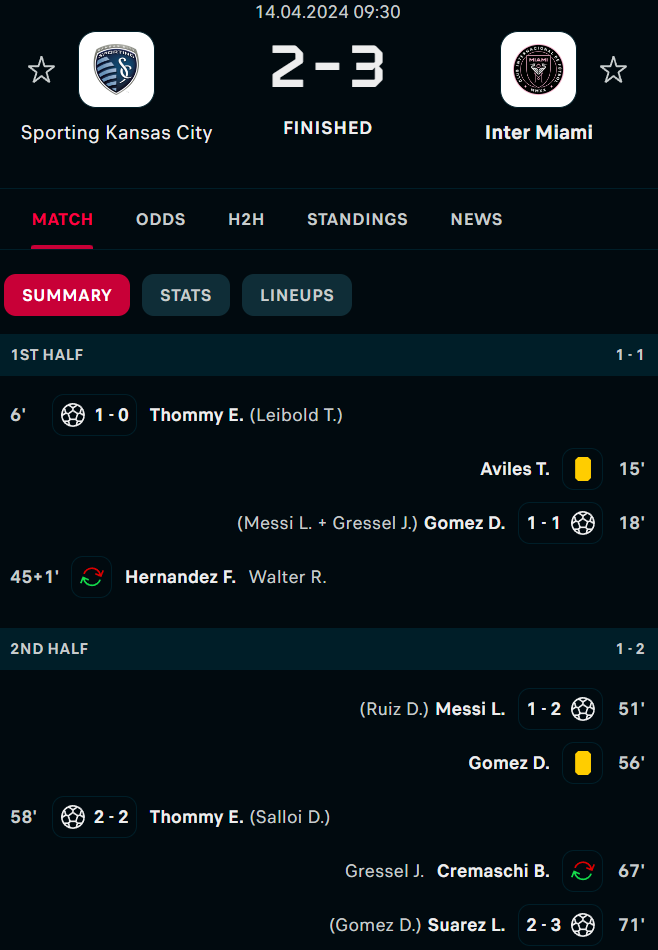Go to the STANDINGS tab
Screen dimensions: 658x950
(357, 219)
